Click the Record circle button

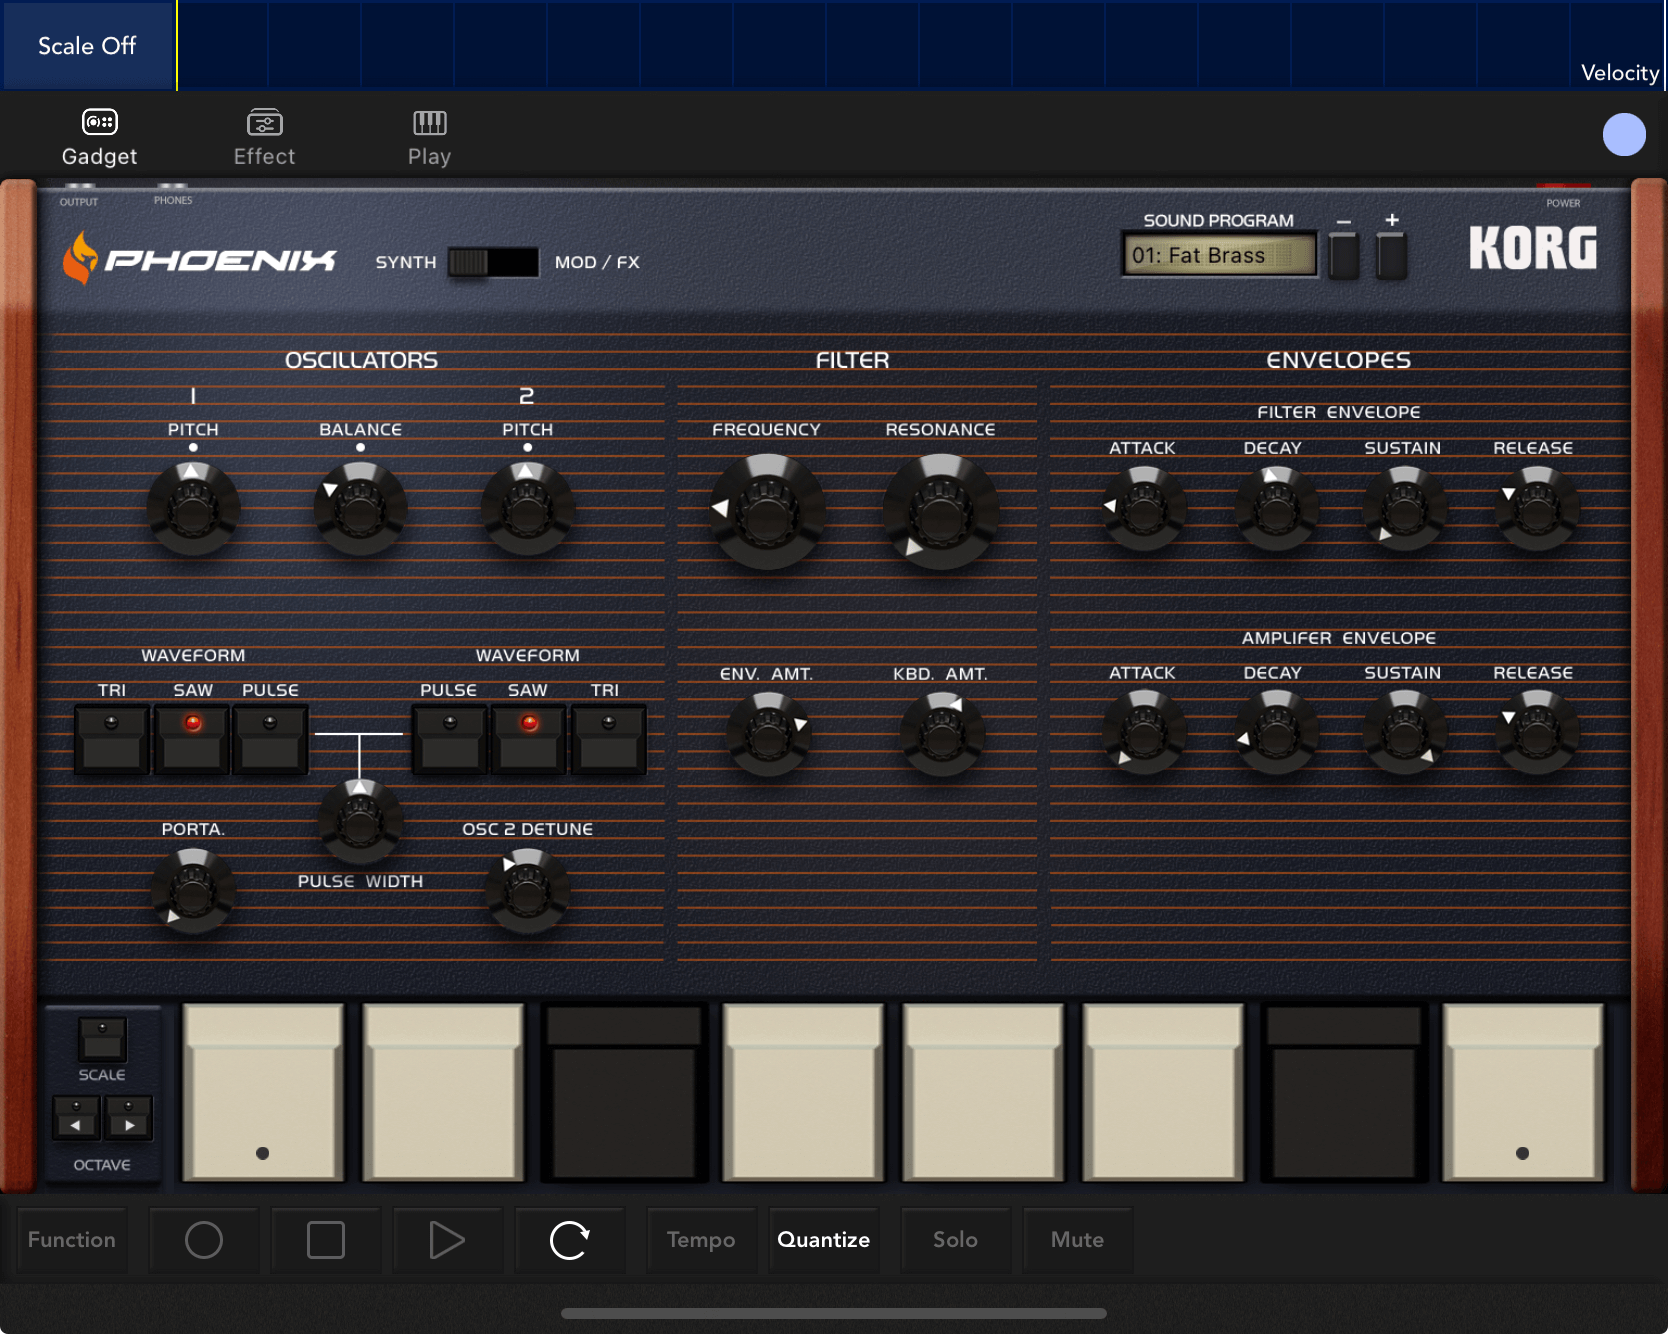pyautogui.click(x=204, y=1240)
